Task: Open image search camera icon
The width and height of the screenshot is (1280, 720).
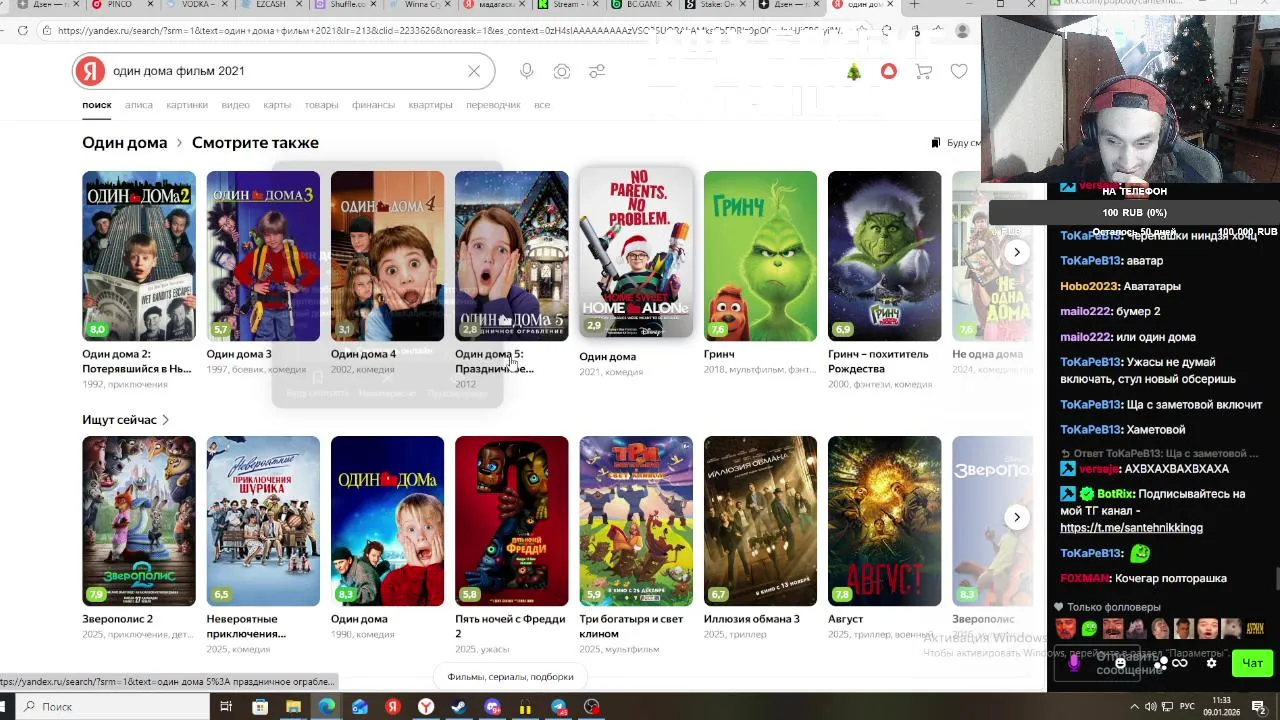Action: (x=562, y=71)
